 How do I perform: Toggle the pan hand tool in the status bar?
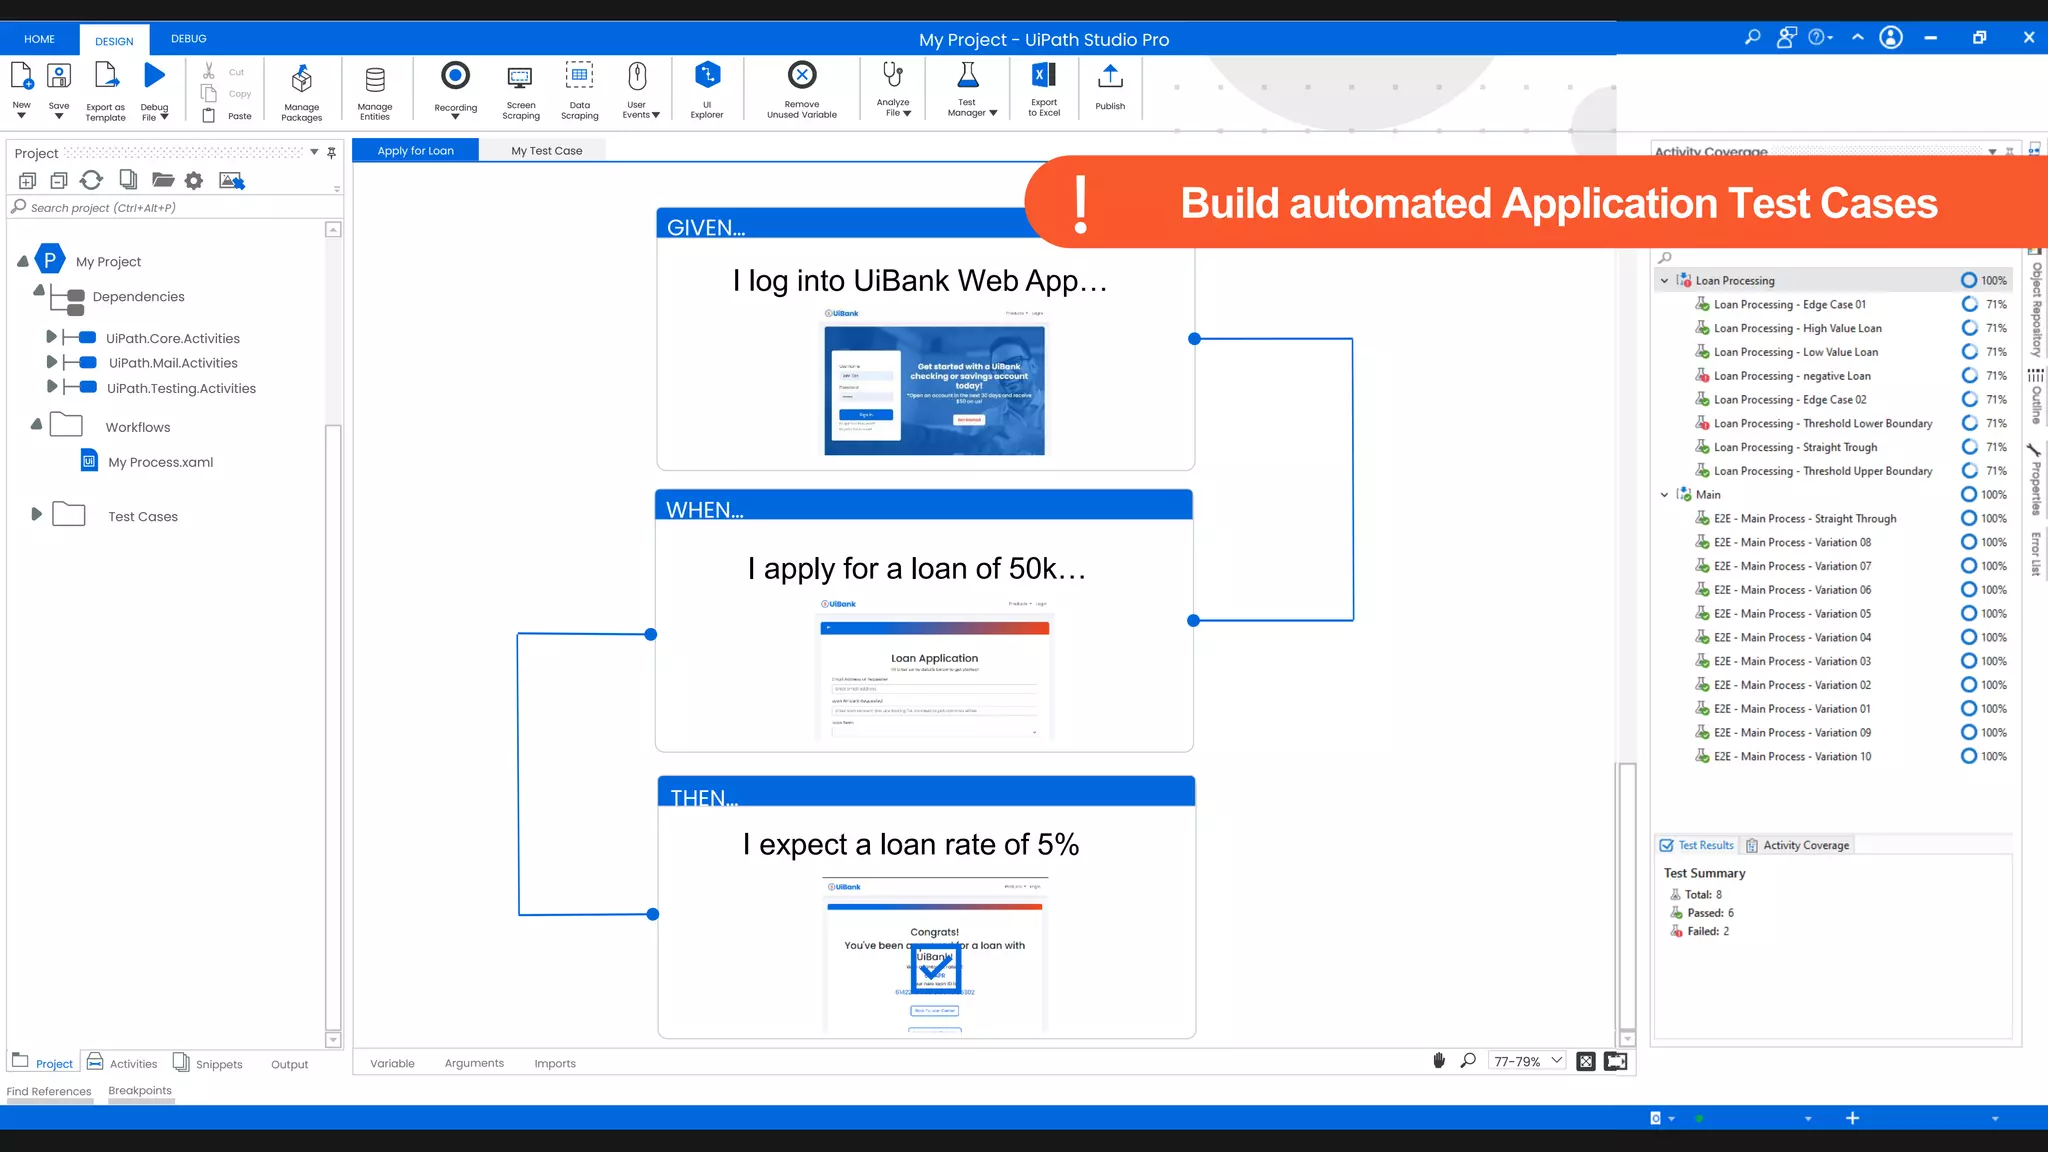(x=1439, y=1061)
